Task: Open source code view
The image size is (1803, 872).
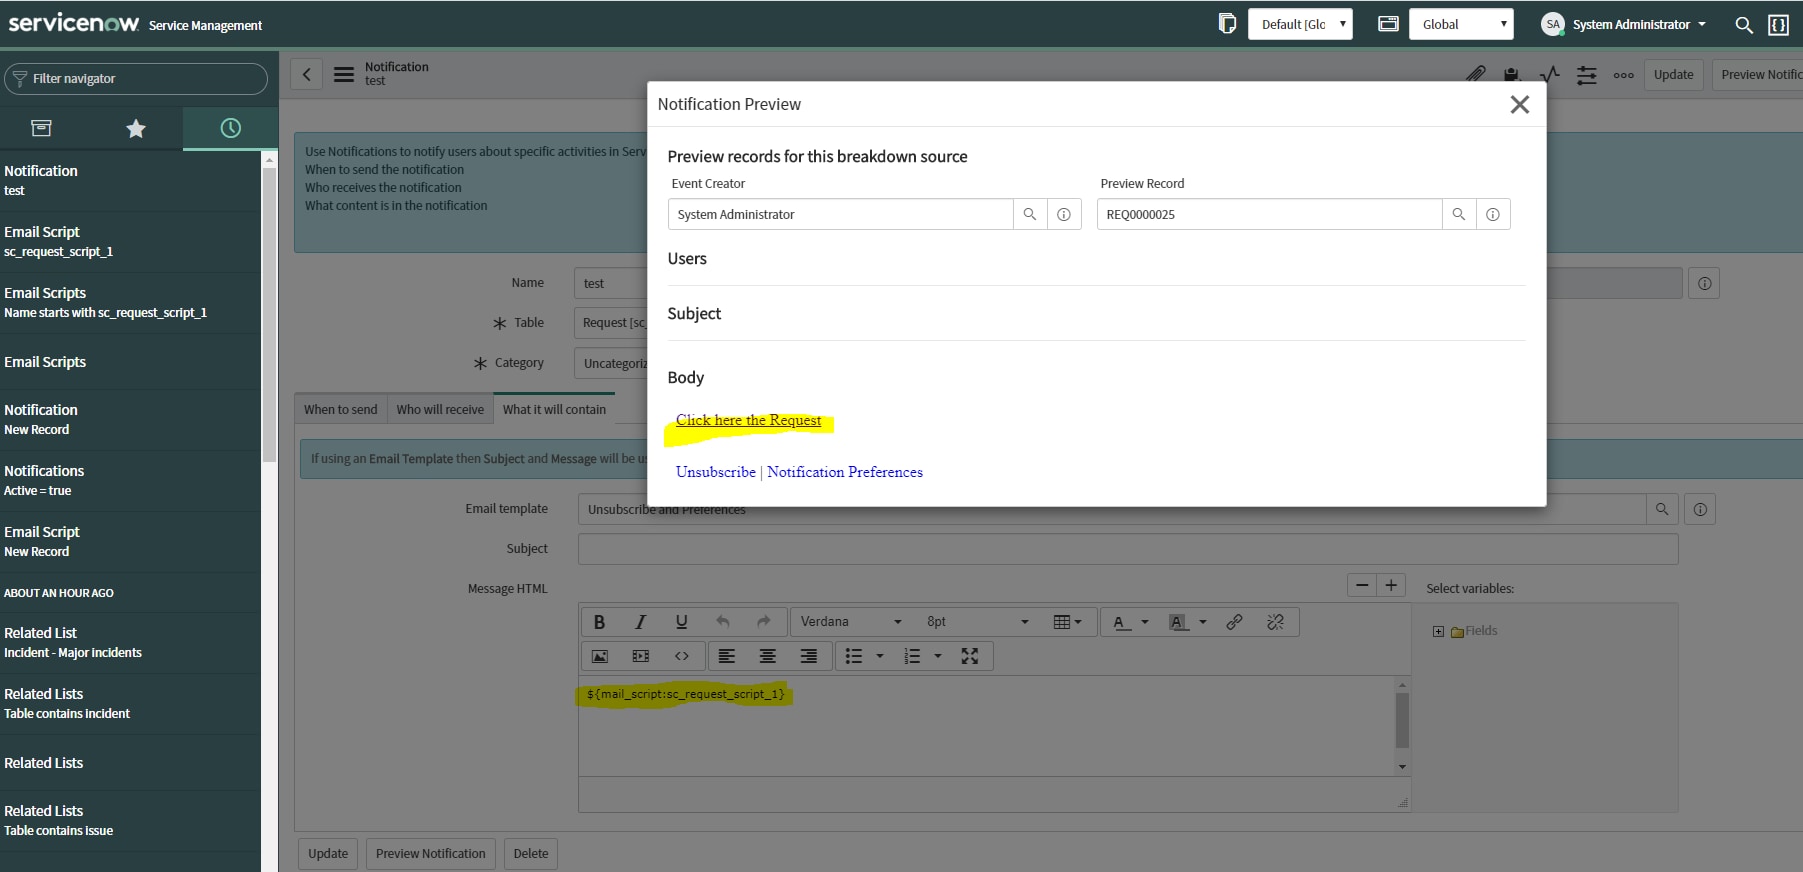Action: (x=681, y=656)
